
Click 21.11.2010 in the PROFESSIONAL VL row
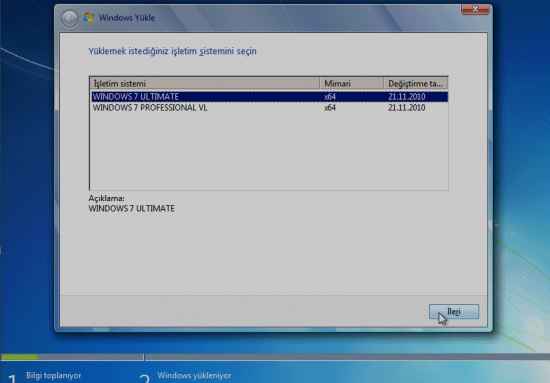coord(407,107)
